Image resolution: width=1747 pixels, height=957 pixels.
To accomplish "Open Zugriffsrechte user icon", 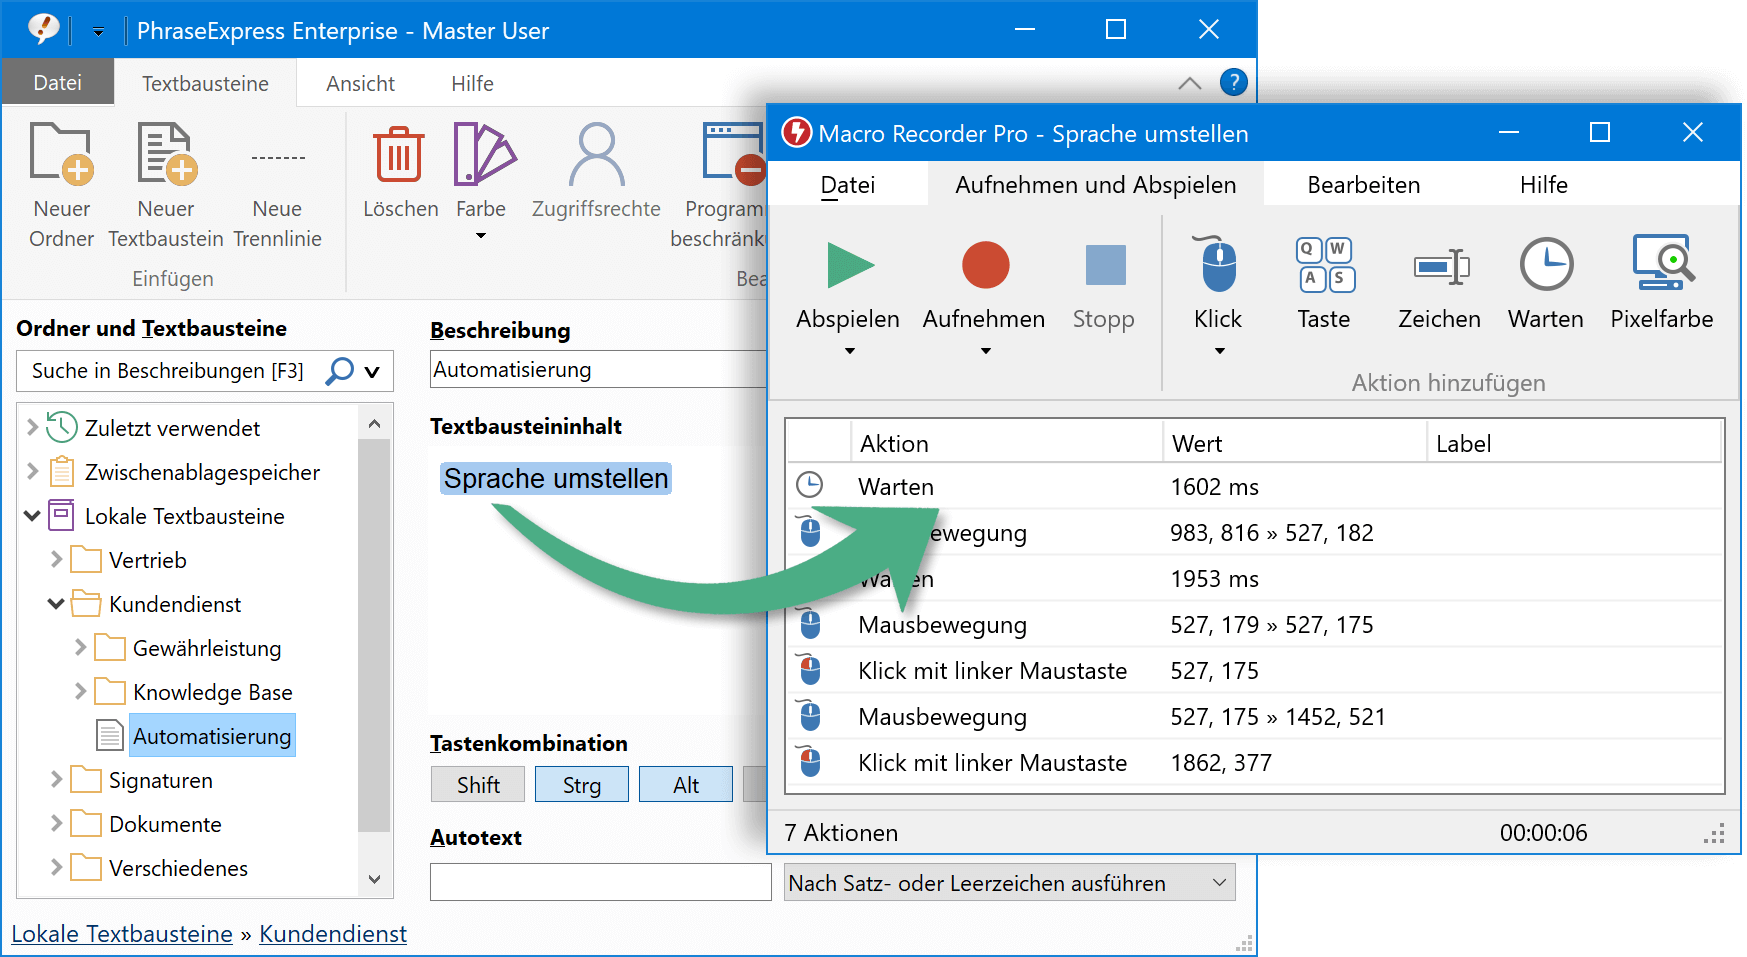I will [x=597, y=155].
